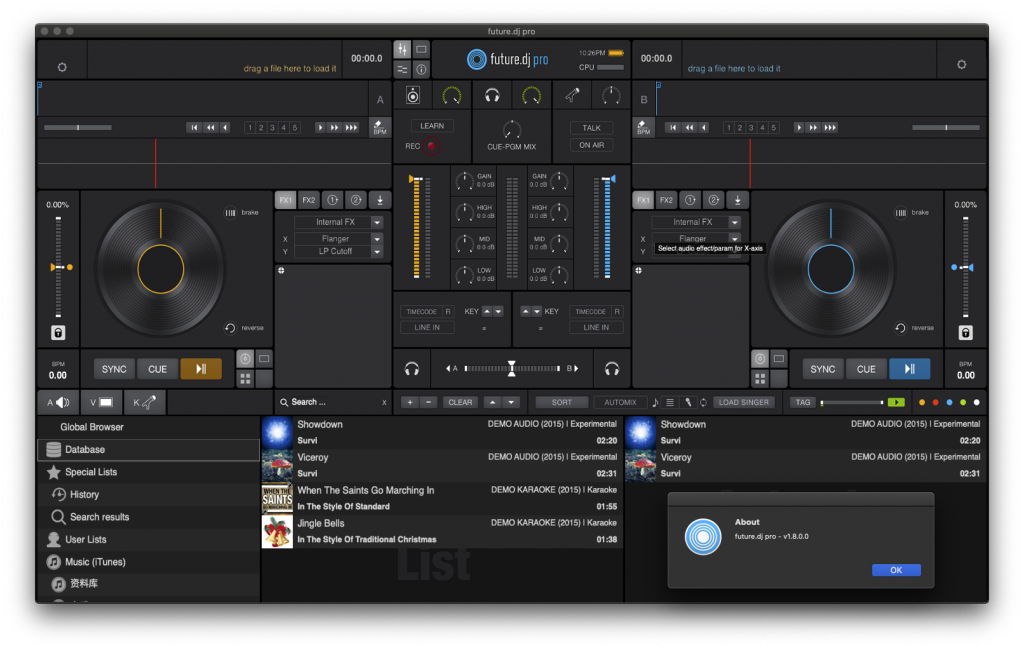Enable brake on deck A
The height and width of the screenshot is (650, 1024).
(231, 213)
